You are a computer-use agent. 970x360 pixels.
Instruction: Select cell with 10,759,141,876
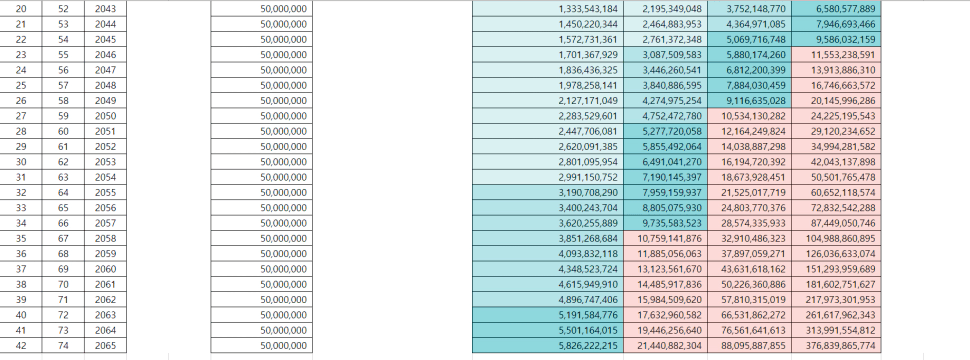pos(666,238)
